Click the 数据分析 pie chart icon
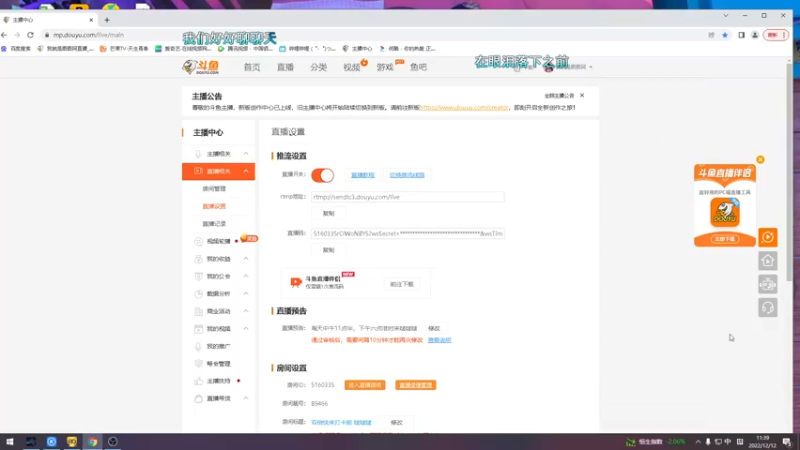The image size is (800, 450). click(198, 294)
